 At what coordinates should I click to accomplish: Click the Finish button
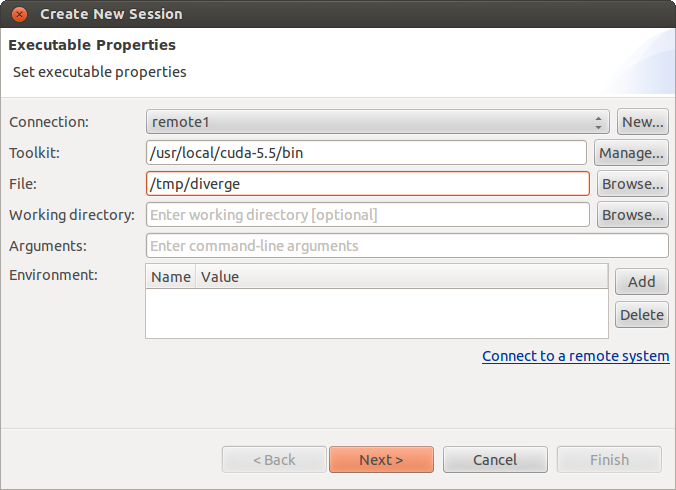pyautogui.click(x=609, y=460)
